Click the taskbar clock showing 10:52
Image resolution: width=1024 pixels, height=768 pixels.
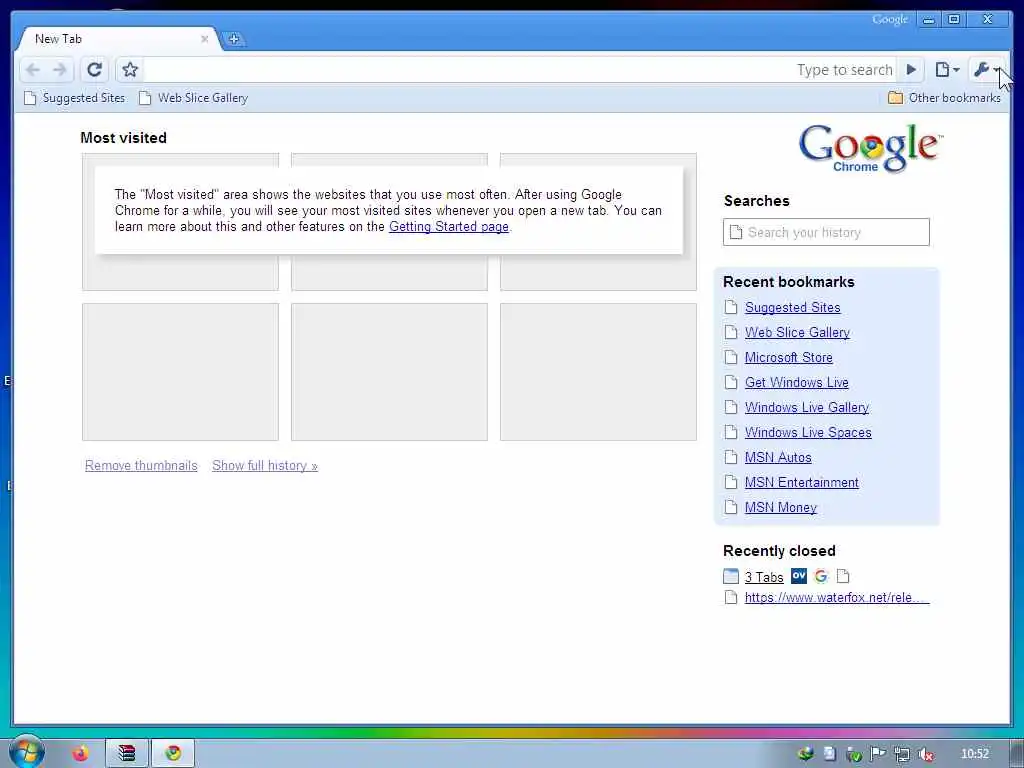pos(974,754)
